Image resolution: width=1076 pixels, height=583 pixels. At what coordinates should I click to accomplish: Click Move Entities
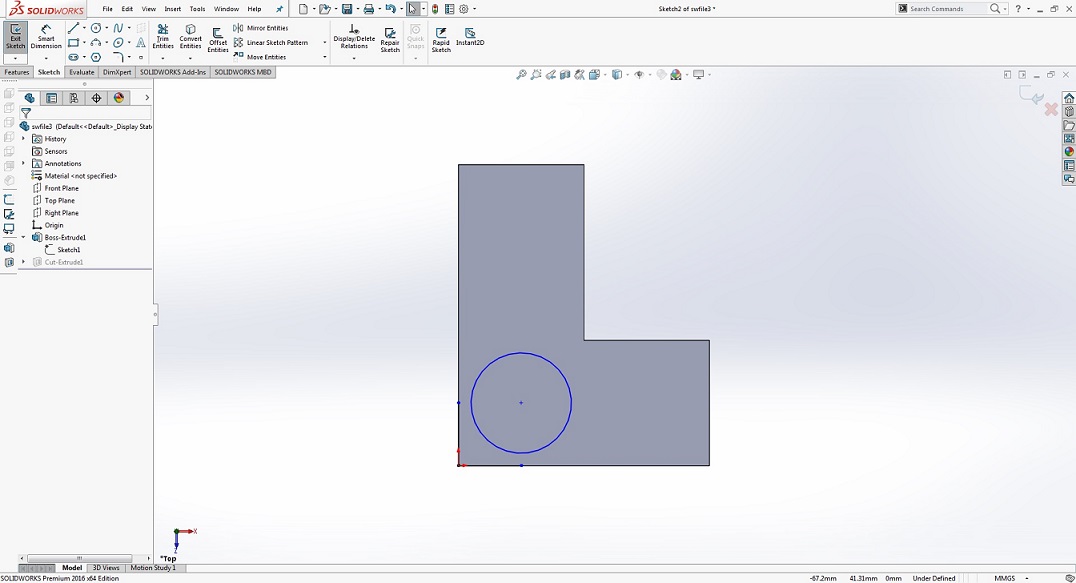[x=260, y=57]
